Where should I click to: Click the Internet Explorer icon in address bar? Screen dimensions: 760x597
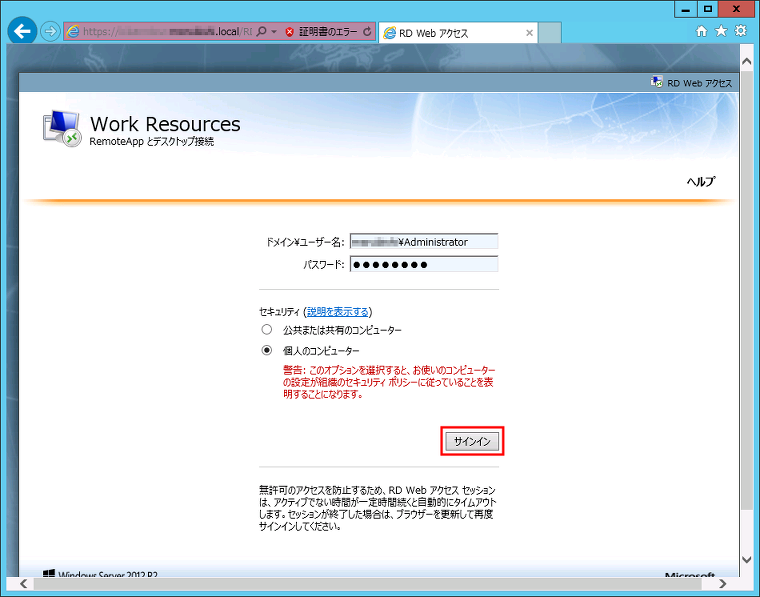click(73, 32)
